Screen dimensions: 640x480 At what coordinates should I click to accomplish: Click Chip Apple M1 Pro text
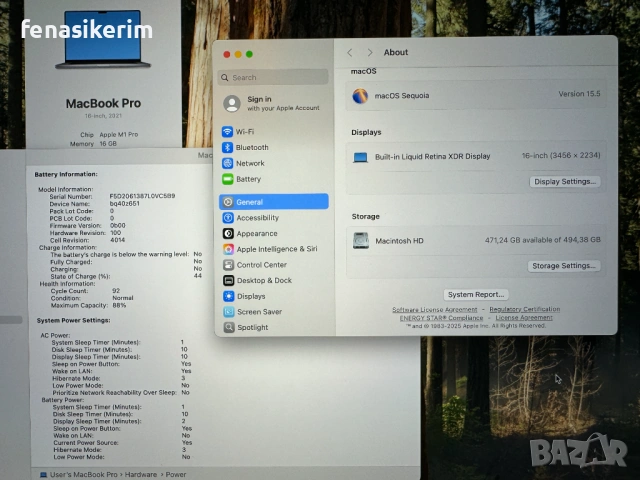109,134
